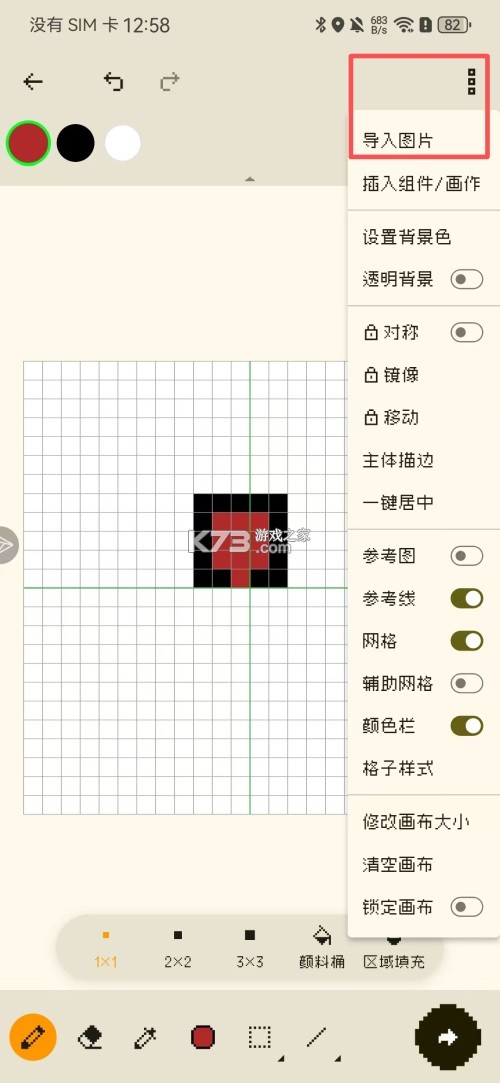Expand selection tool options corner arrow

280,1058
